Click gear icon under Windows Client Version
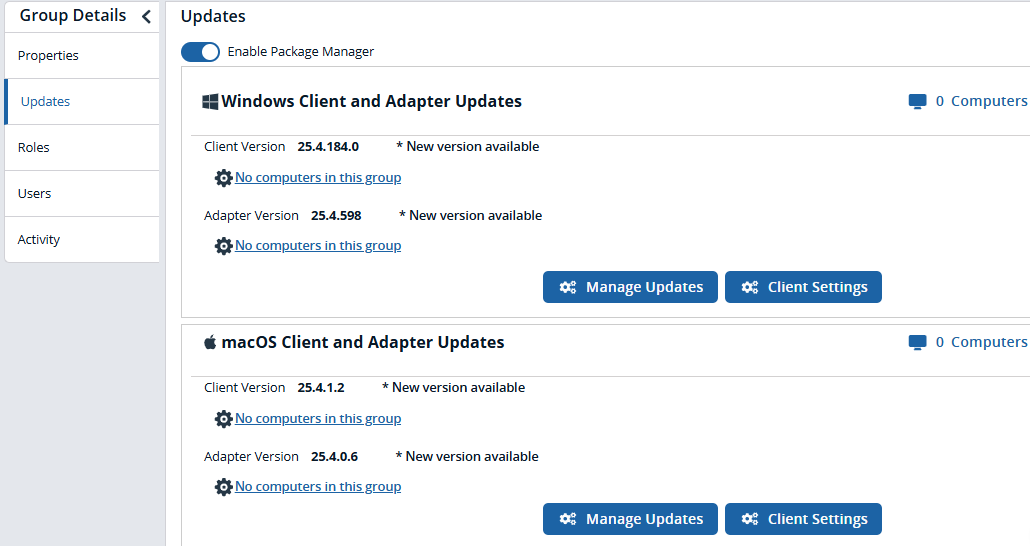The width and height of the screenshot is (1030, 546). [x=224, y=178]
